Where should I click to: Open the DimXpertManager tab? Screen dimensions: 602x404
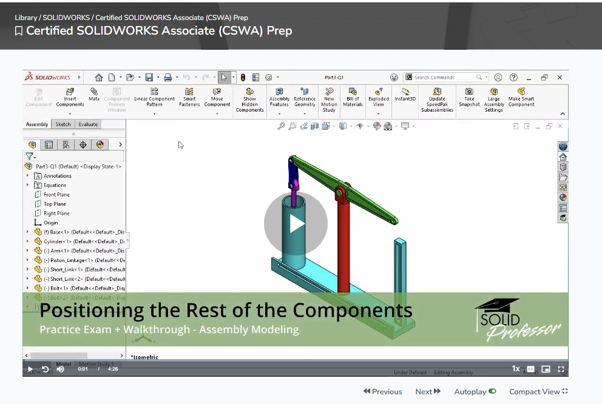(x=83, y=144)
